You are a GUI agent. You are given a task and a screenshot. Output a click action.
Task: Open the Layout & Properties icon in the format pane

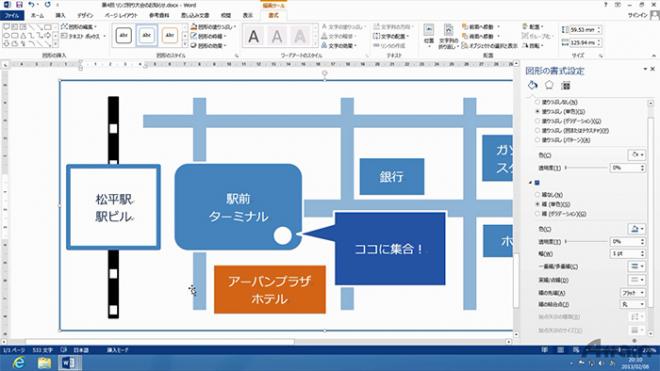tap(566, 85)
